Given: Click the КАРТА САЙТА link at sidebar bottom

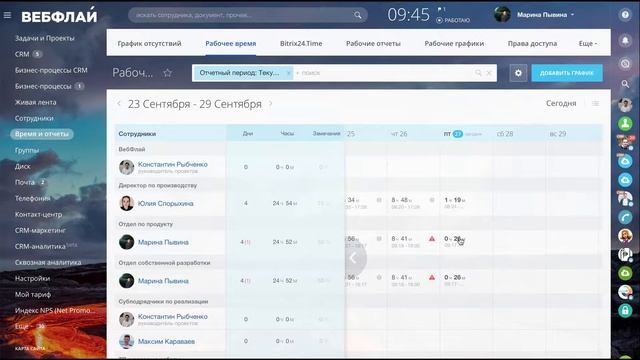Looking at the screenshot, I should [x=30, y=349].
